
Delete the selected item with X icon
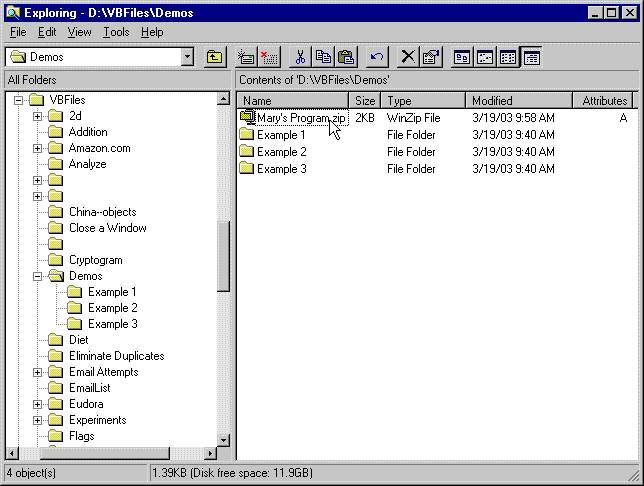408,57
